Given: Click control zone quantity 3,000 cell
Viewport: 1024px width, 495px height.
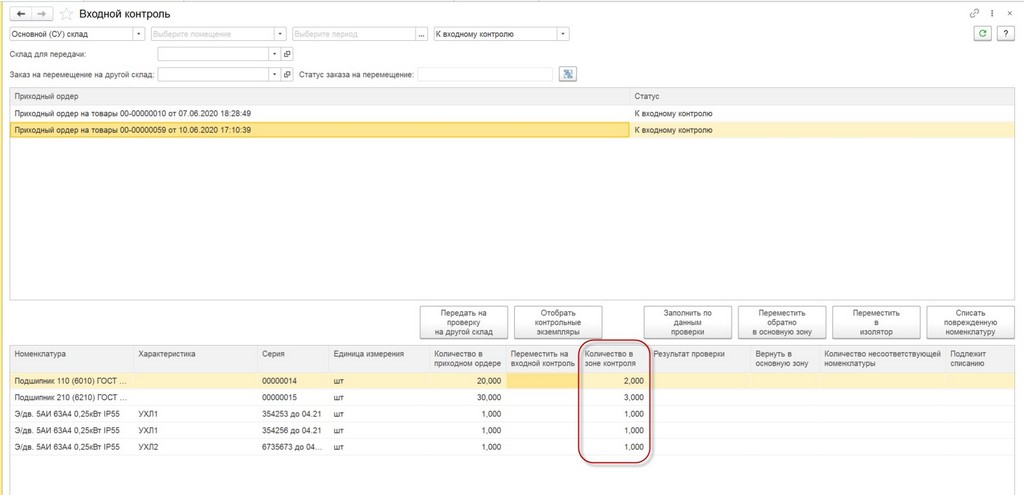Looking at the screenshot, I should coord(615,398).
